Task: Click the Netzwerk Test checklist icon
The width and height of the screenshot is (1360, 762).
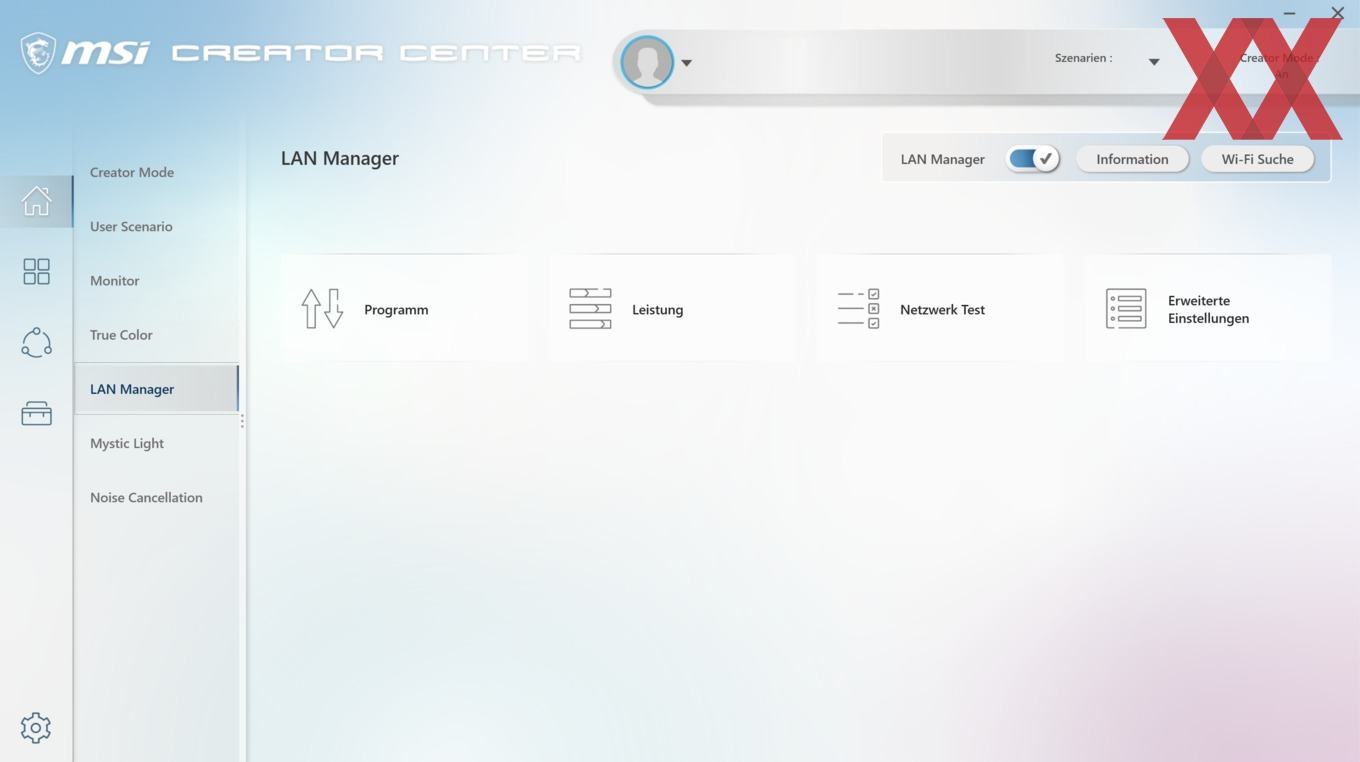Action: pyautogui.click(x=858, y=309)
